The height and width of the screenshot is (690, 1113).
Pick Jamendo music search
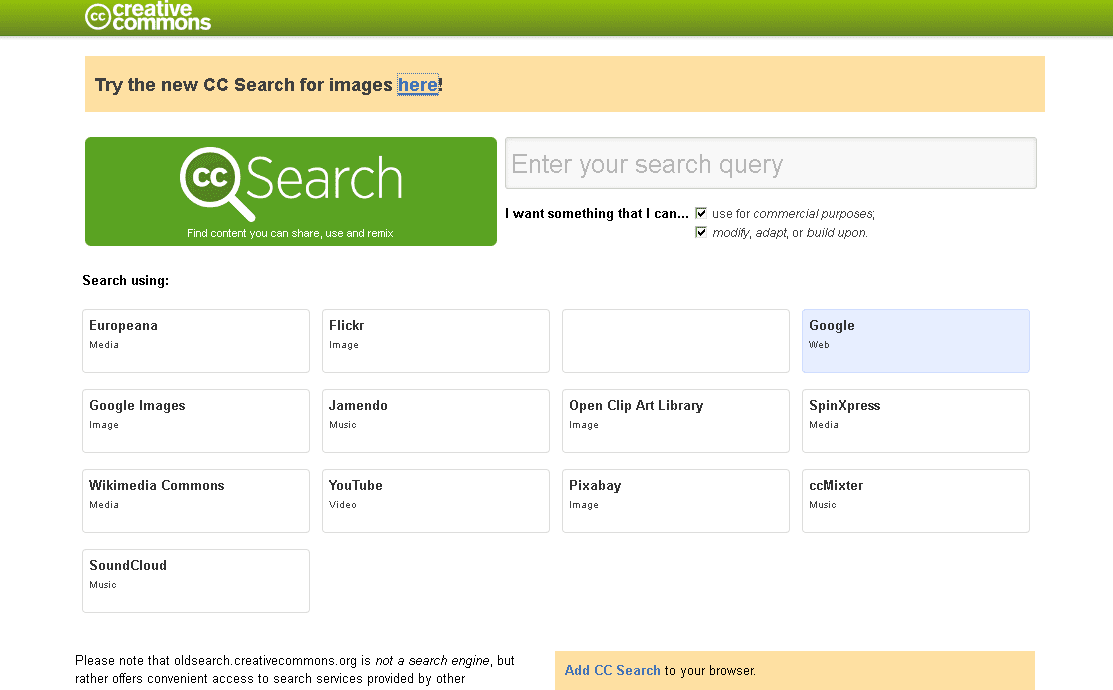click(x=436, y=421)
